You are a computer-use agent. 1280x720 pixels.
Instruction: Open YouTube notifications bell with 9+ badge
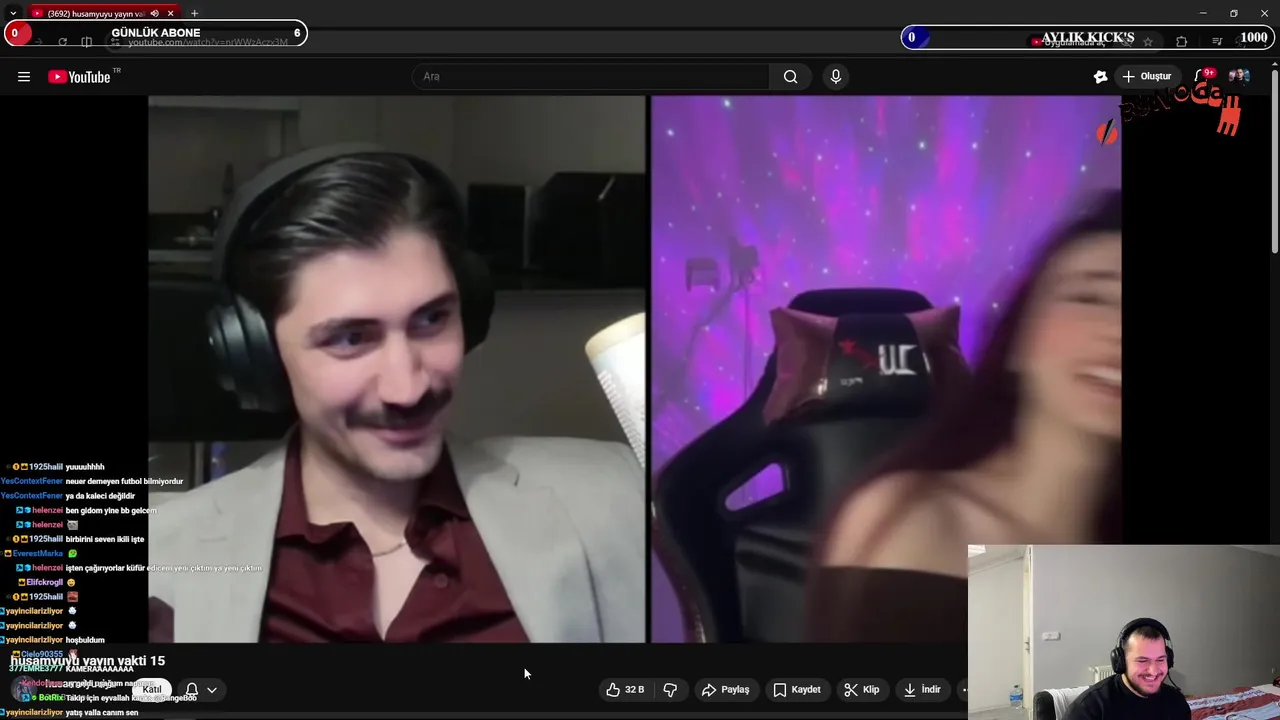(1202, 77)
